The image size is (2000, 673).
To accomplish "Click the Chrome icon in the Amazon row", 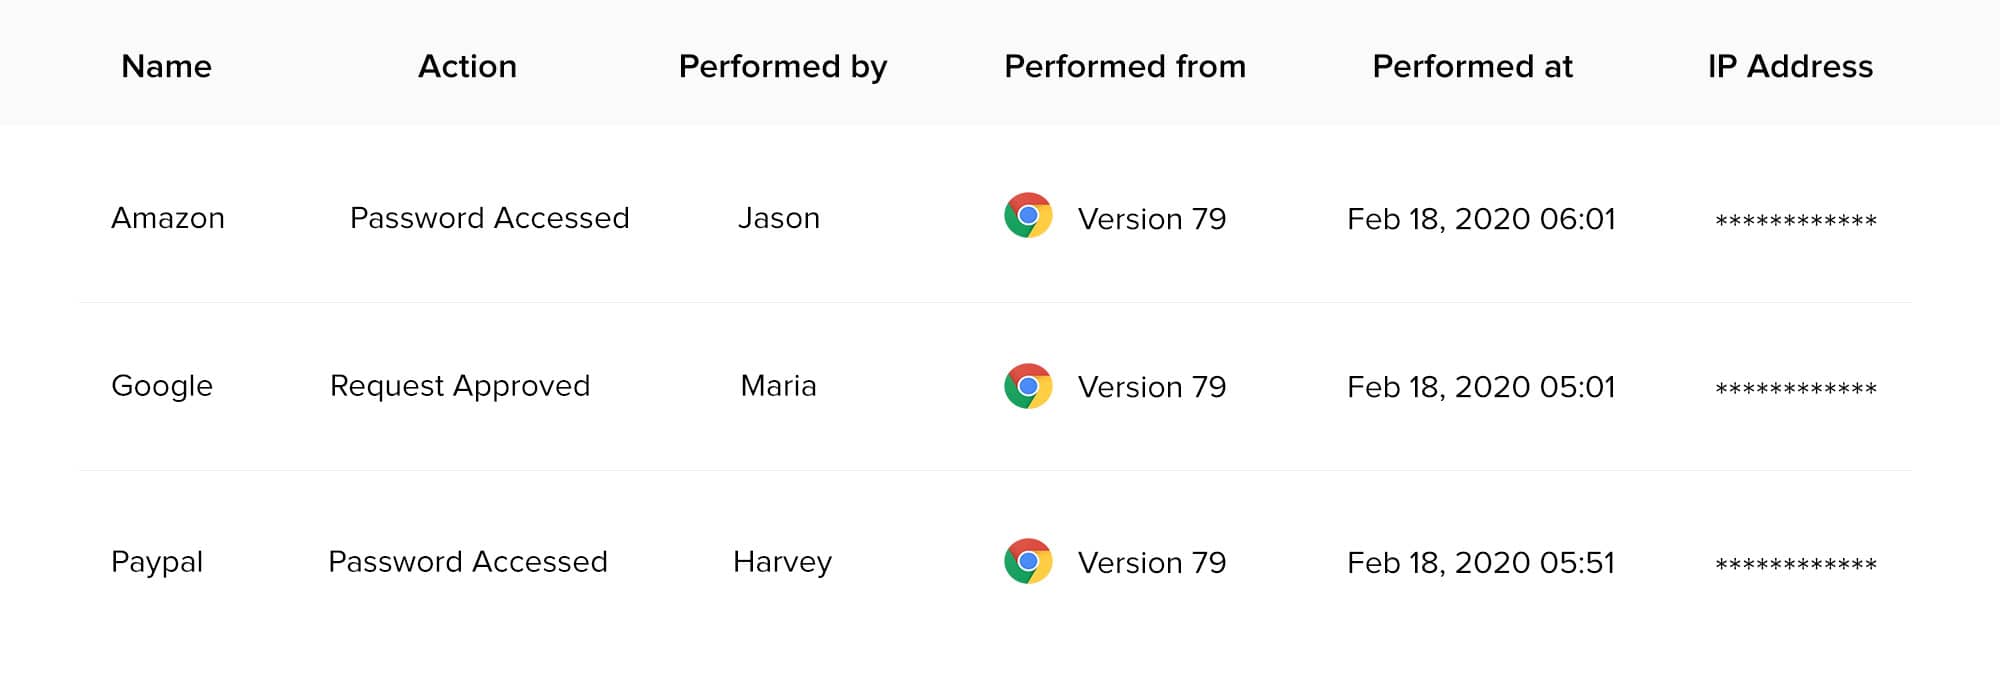I will (1028, 216).
